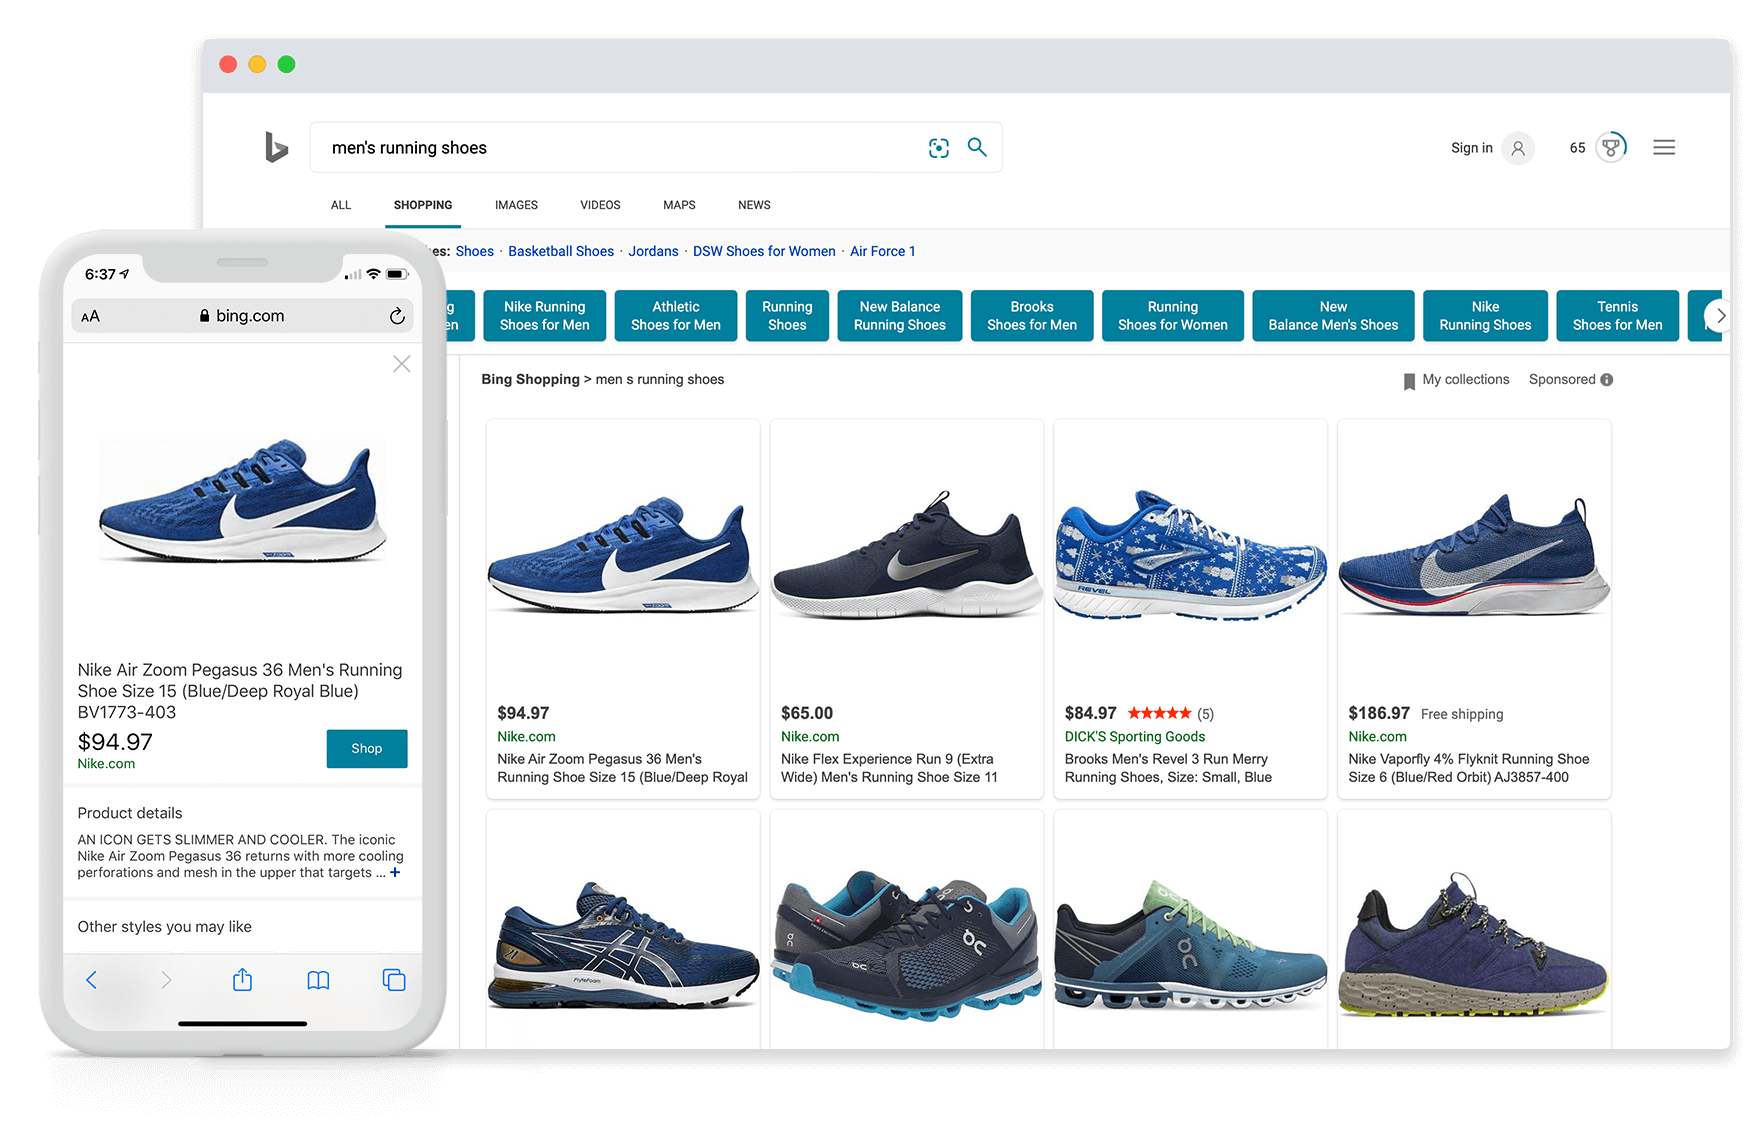Tap the AA text size control
1764x1125 pixels.
[x=90, y=316]
